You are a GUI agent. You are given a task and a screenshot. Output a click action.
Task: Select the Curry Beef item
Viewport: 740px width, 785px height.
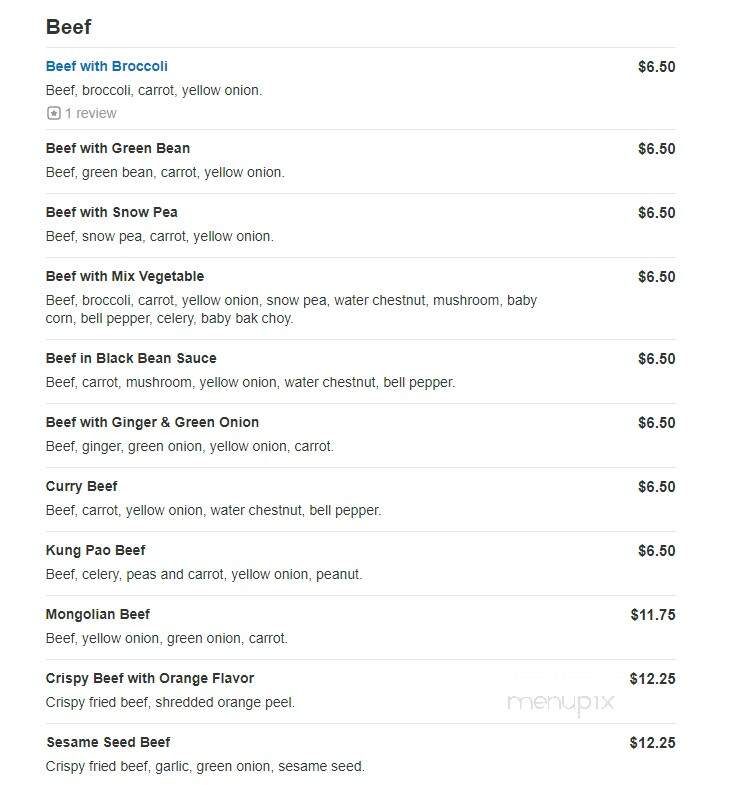point(82,487)
